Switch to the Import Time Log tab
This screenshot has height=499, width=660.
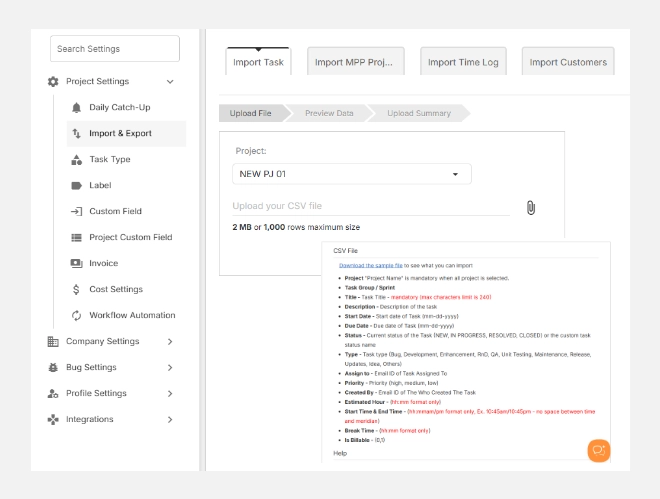tap(463, 62)
